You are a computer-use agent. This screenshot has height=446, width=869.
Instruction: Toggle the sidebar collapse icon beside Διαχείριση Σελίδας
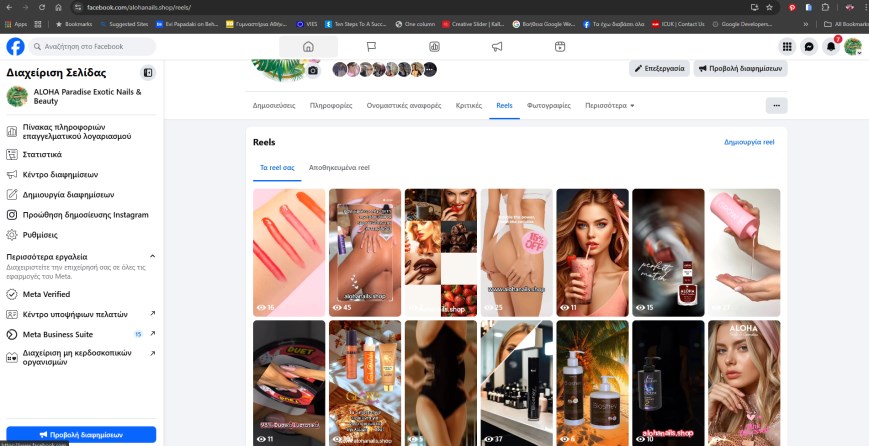point(148,73)
